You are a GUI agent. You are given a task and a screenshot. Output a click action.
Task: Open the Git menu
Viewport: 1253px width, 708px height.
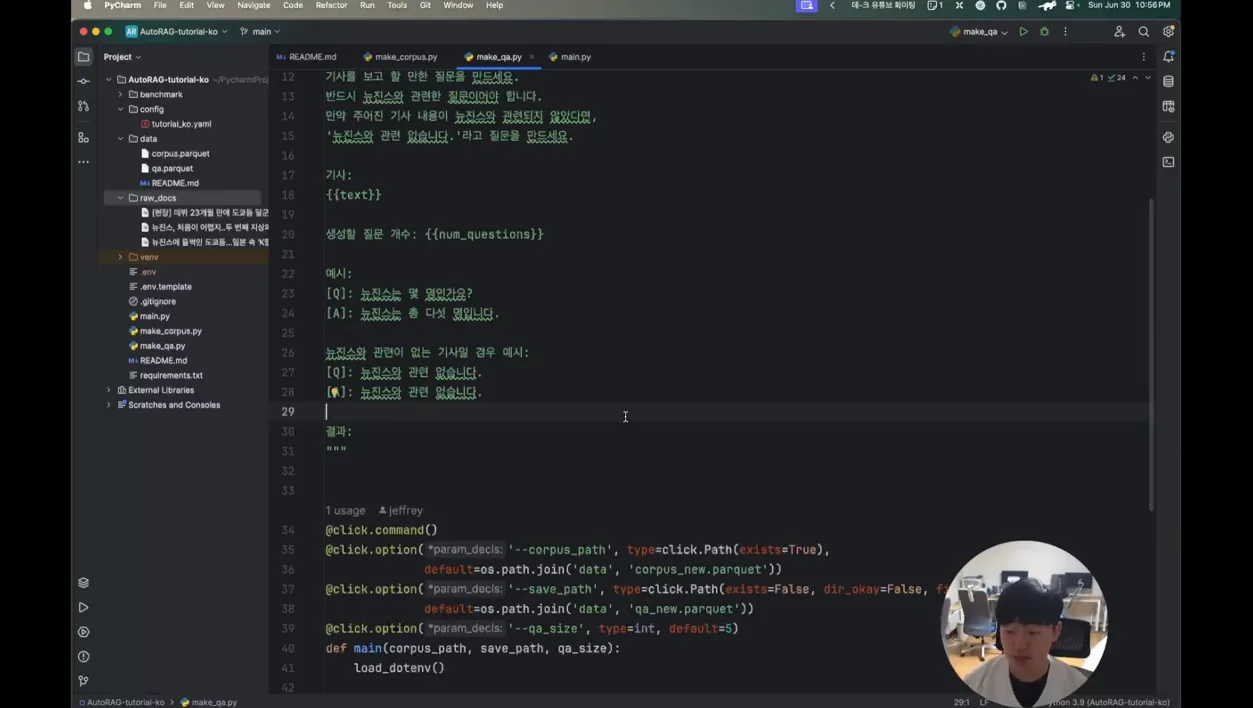click(x=425, y=6)
